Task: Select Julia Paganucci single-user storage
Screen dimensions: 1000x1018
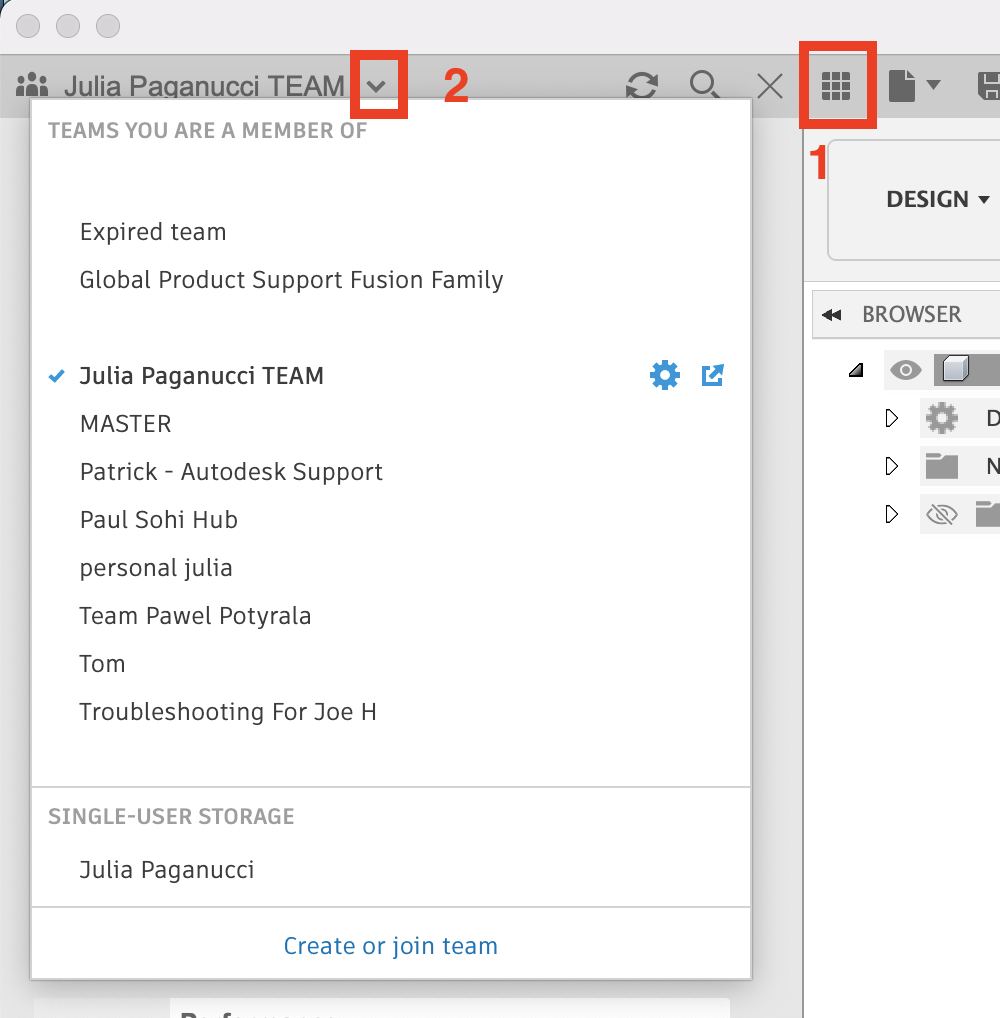Action: tap(166, 870)
